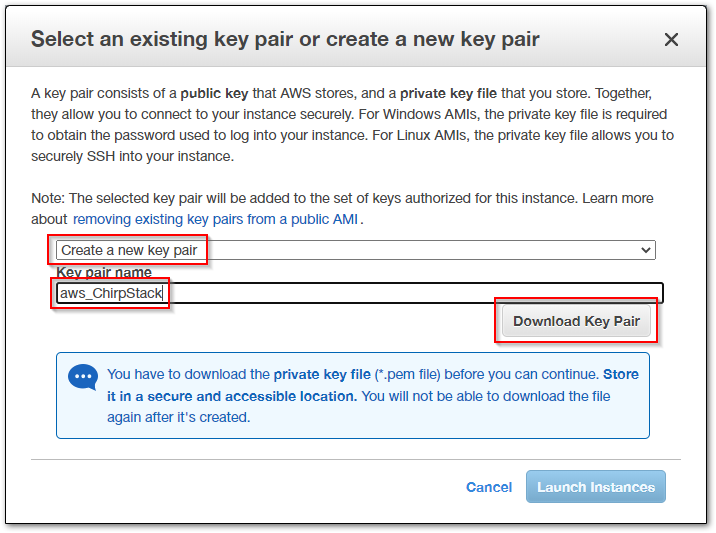716x533 pixels.
Task: Click 'again after it's created' notice text
Action: click(179, 417)
